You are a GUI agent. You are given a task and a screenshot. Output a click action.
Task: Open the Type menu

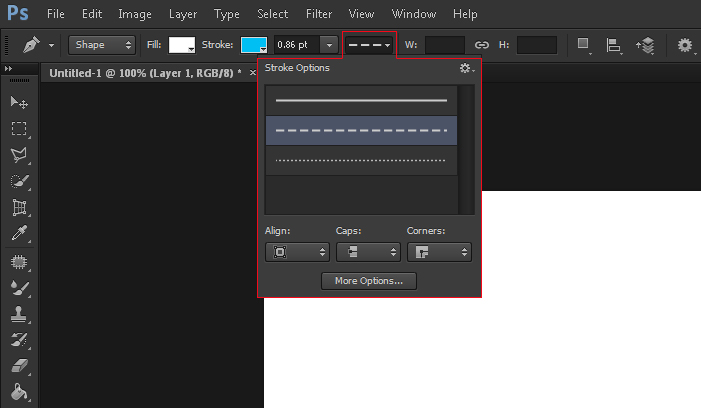[227, 15]
